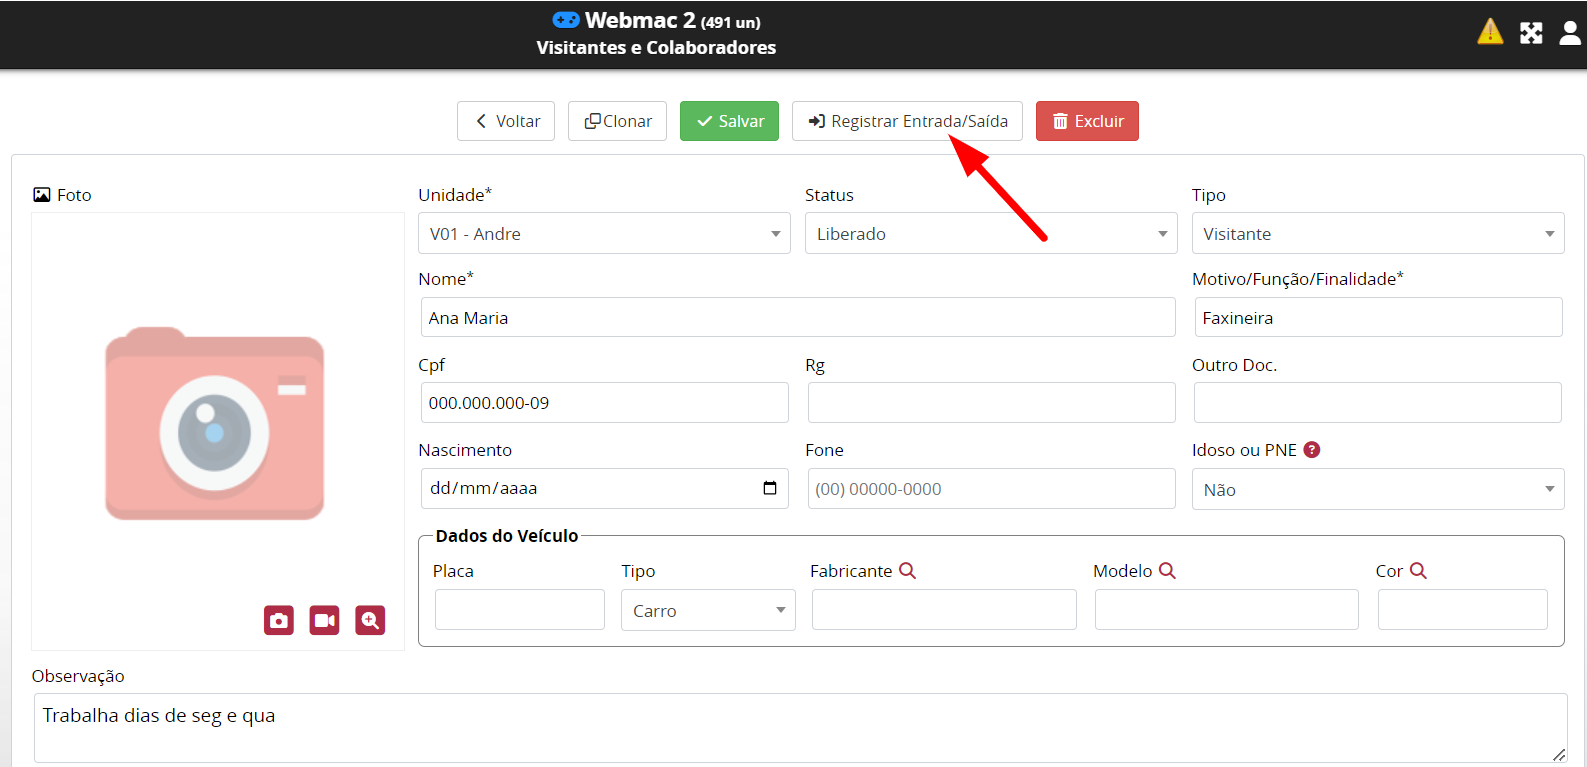The image size is (1587, 767).
Task: Open the Idoso ou PNE dropdown
Action: (1377, 490)
